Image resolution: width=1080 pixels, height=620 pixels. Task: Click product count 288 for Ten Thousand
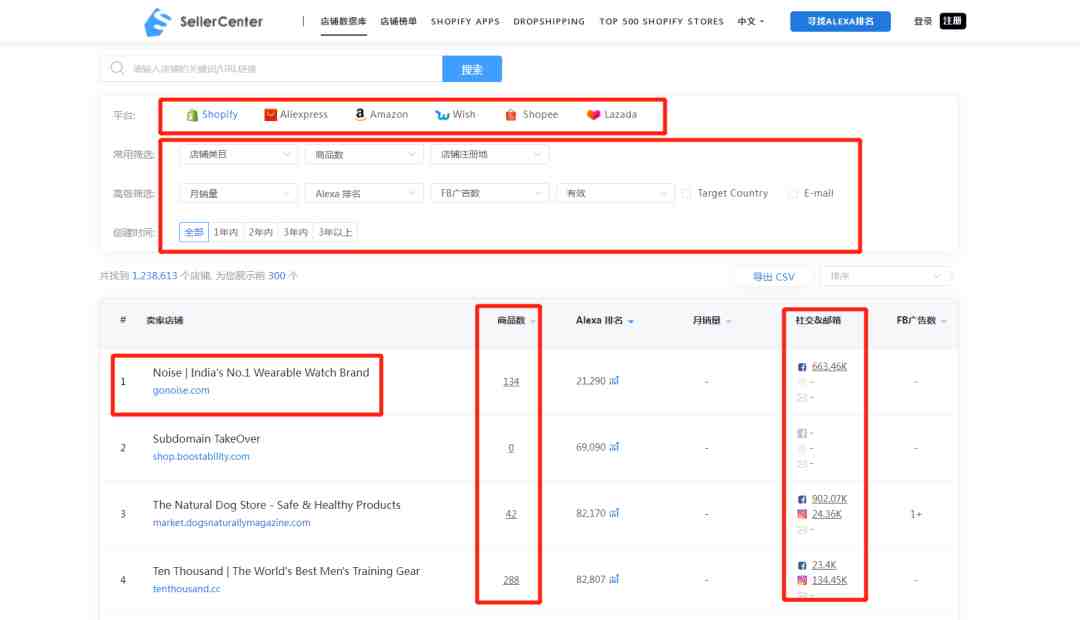point(511,580)
